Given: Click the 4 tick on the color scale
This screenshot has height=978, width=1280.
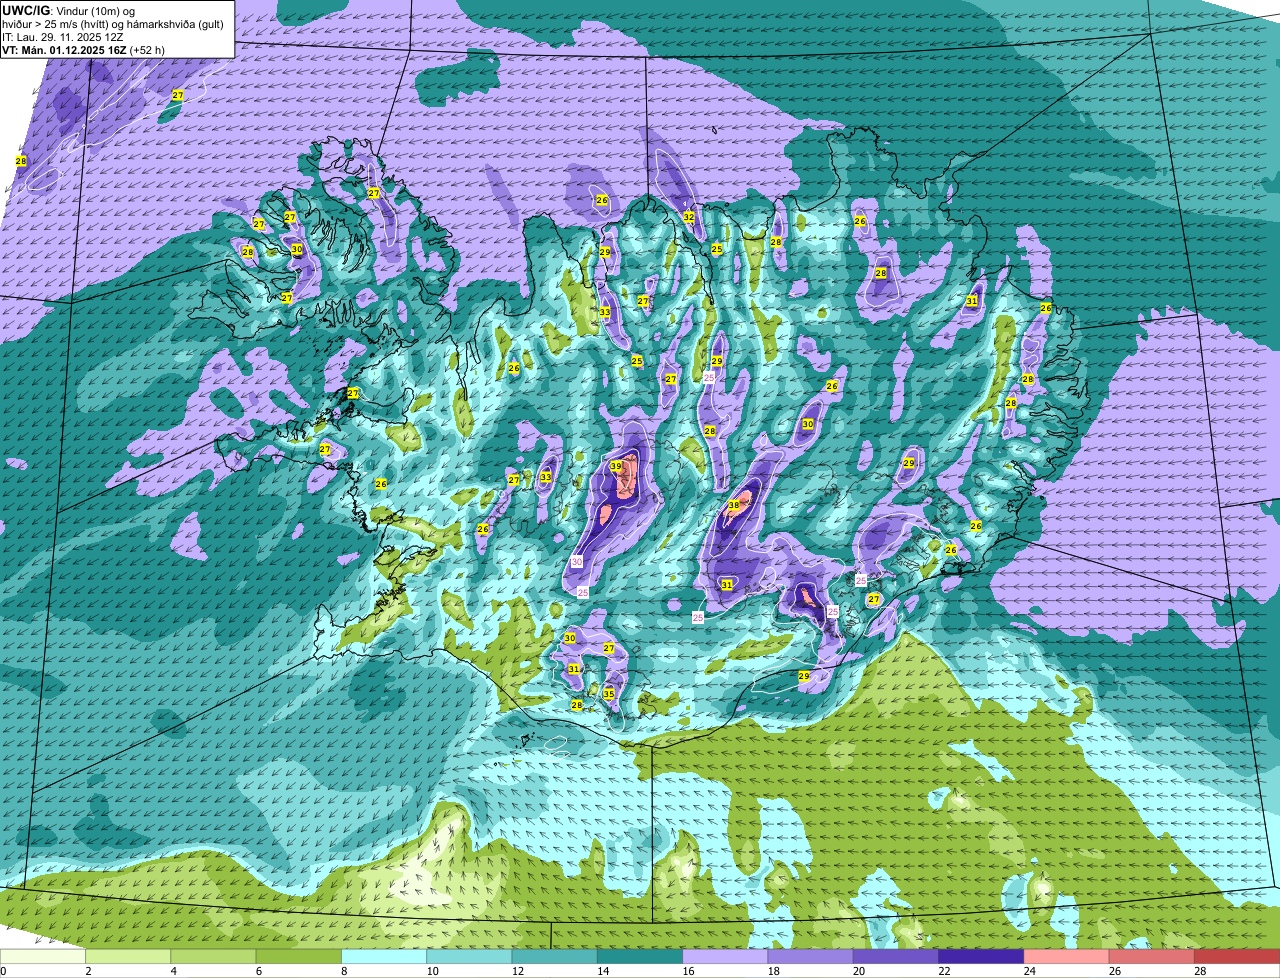Looking at the screenshot, I should (x=173, y=971).
